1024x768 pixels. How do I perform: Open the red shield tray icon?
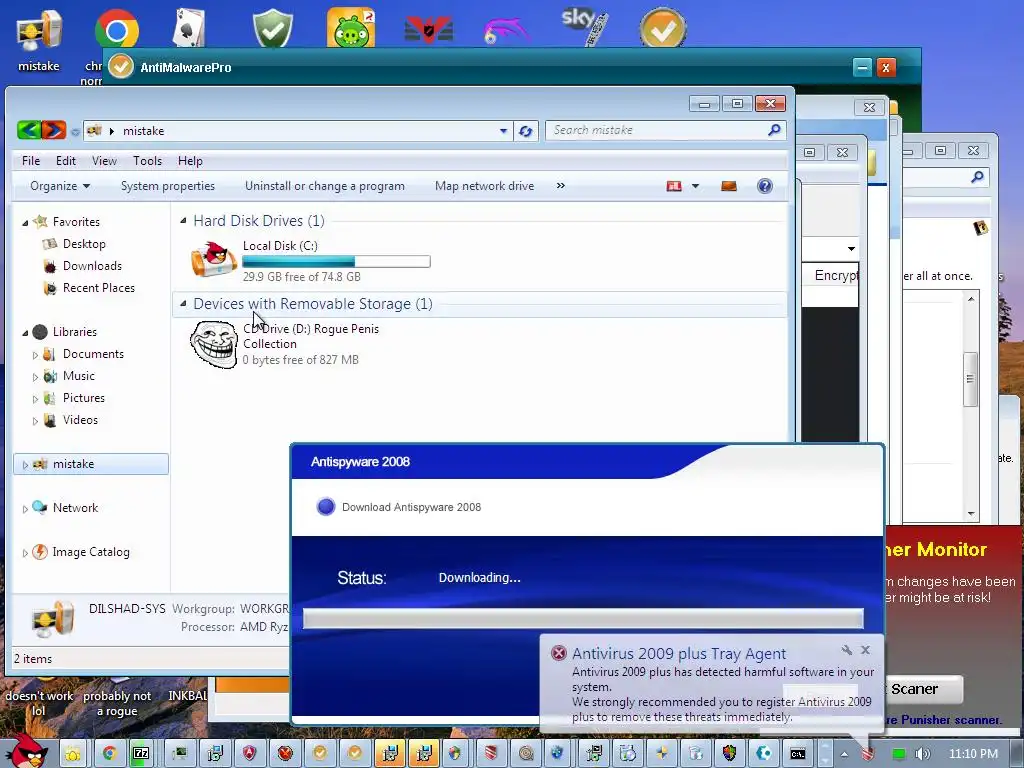click(867, 754)
